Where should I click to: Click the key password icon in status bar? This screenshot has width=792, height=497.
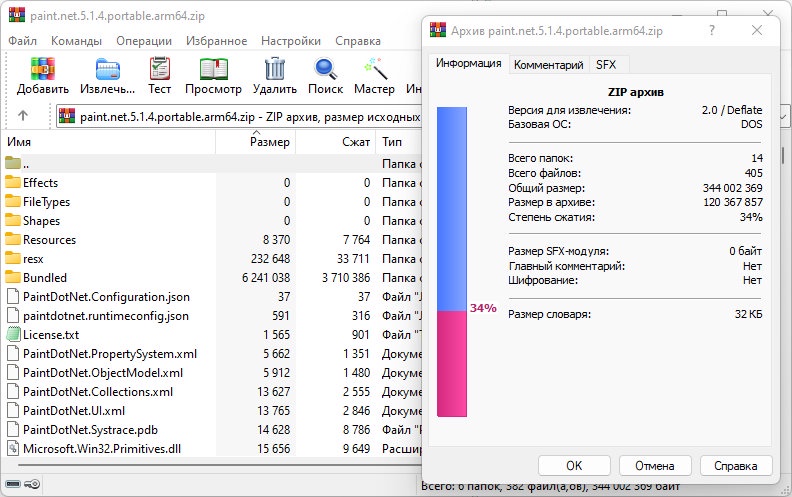pyautogui.click(x=32, y=484)
